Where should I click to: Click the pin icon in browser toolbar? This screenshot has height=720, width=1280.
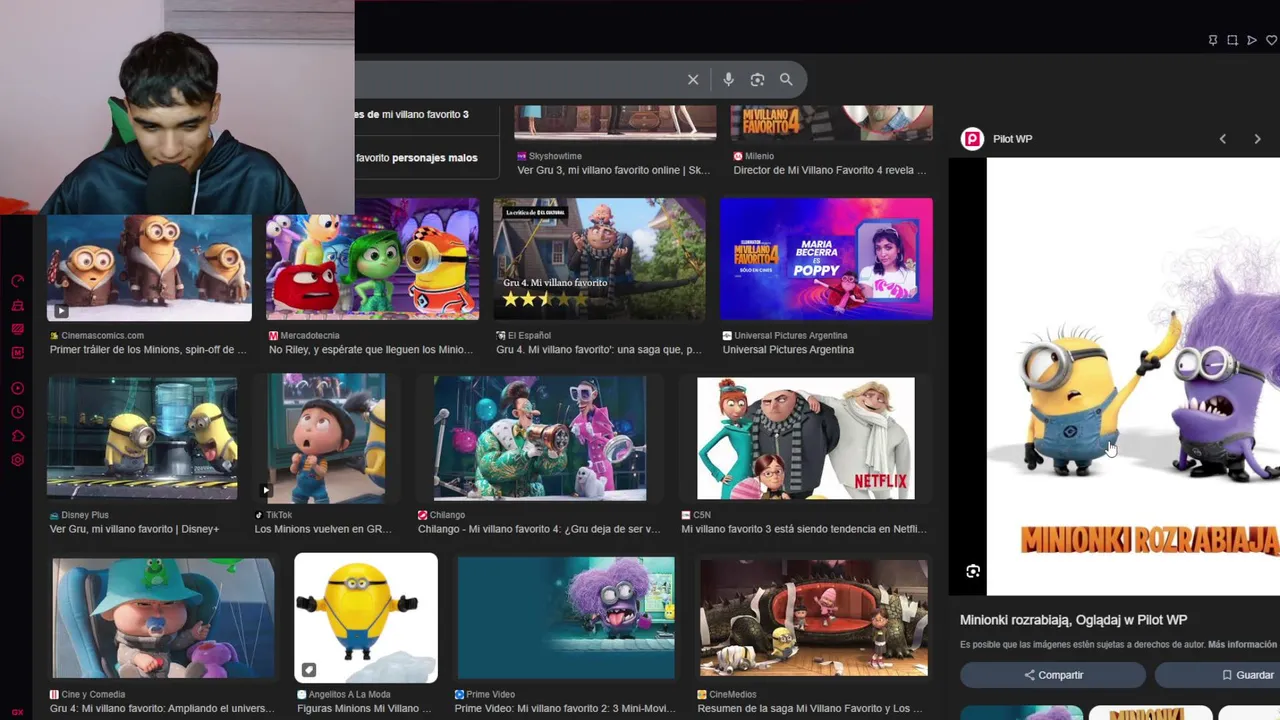(1213, 40)
